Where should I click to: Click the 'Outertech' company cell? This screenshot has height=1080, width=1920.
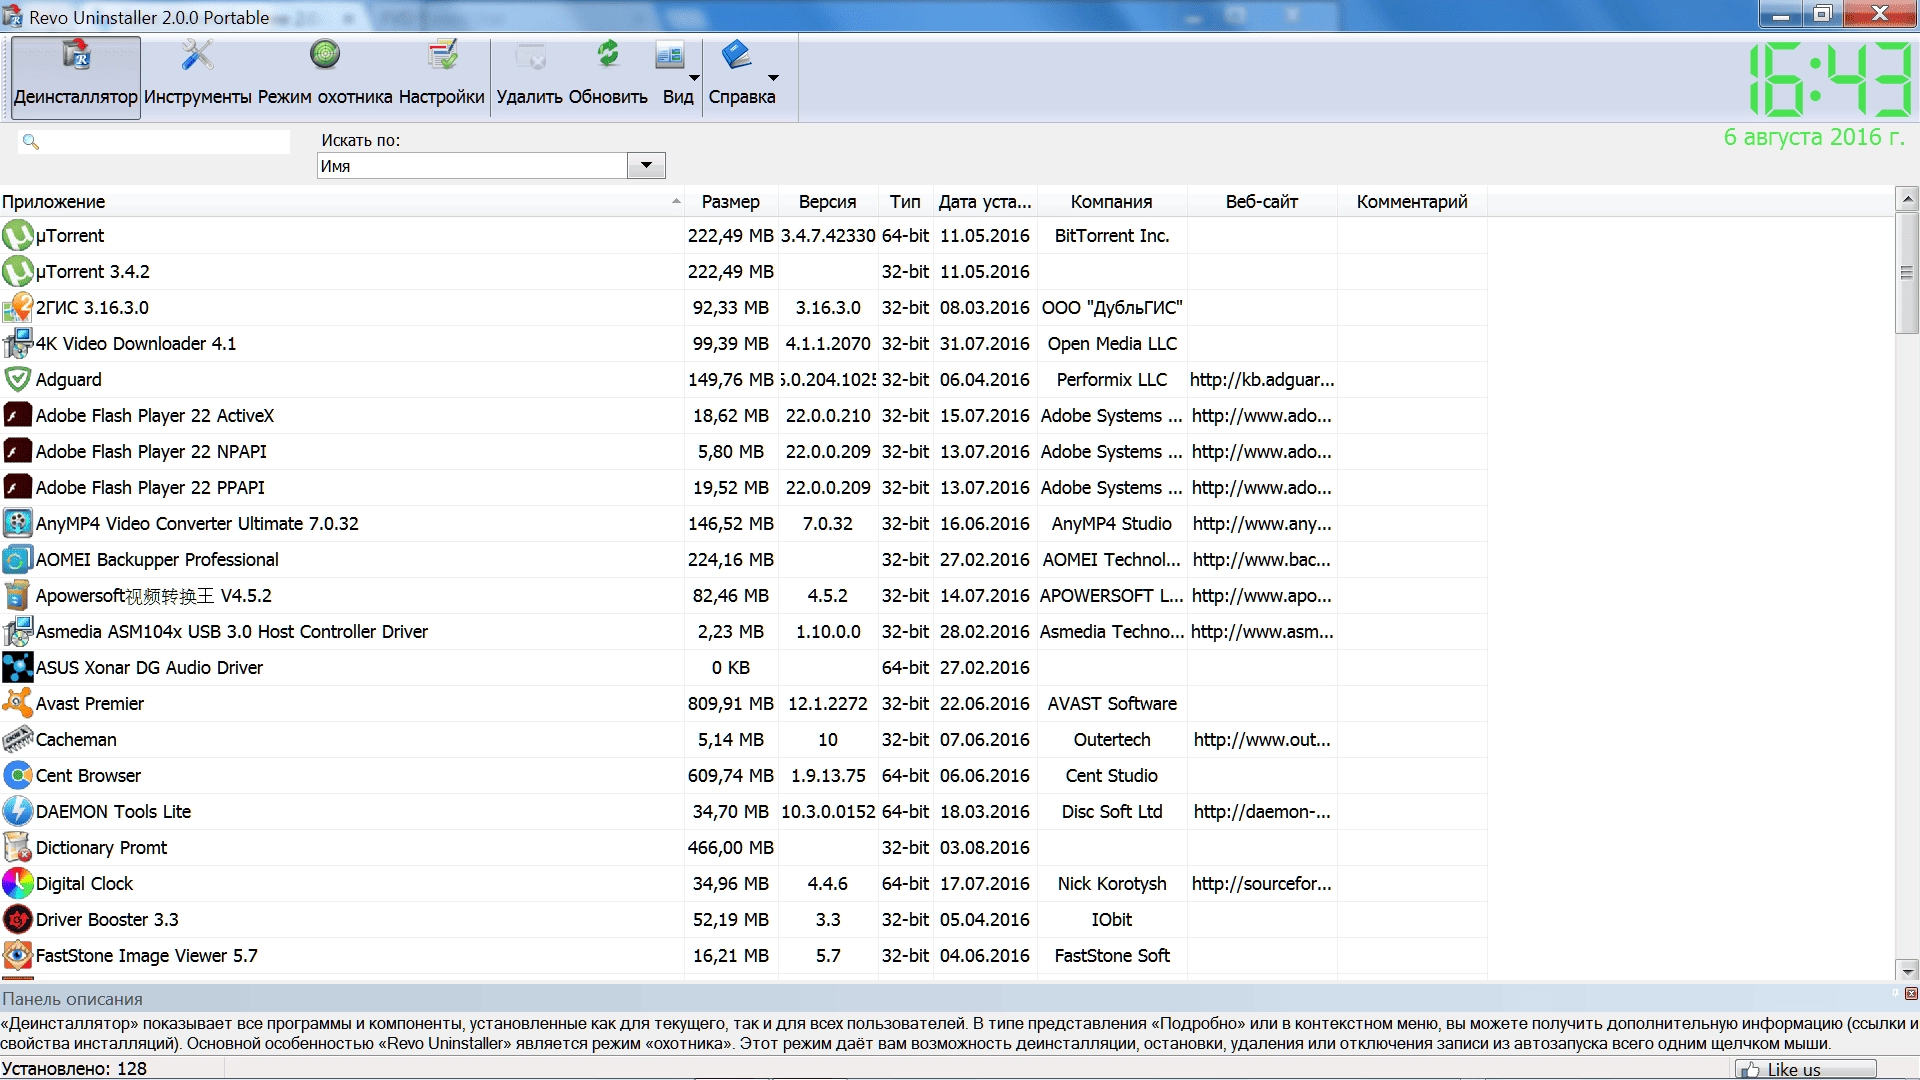click(x=1112, y=740)
